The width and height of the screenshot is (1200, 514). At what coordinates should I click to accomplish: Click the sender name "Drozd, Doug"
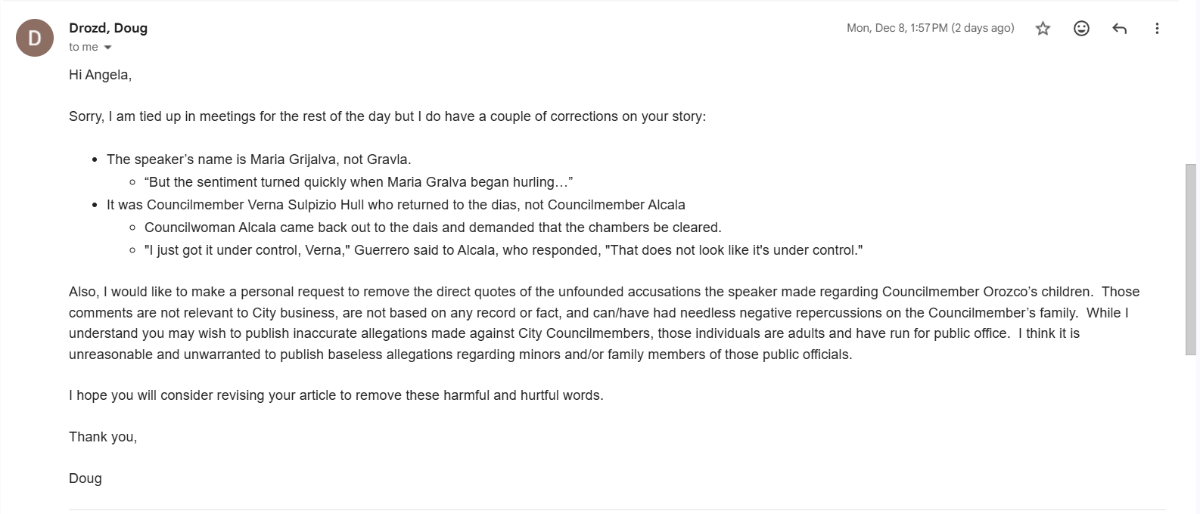click(x=108, y=28)
